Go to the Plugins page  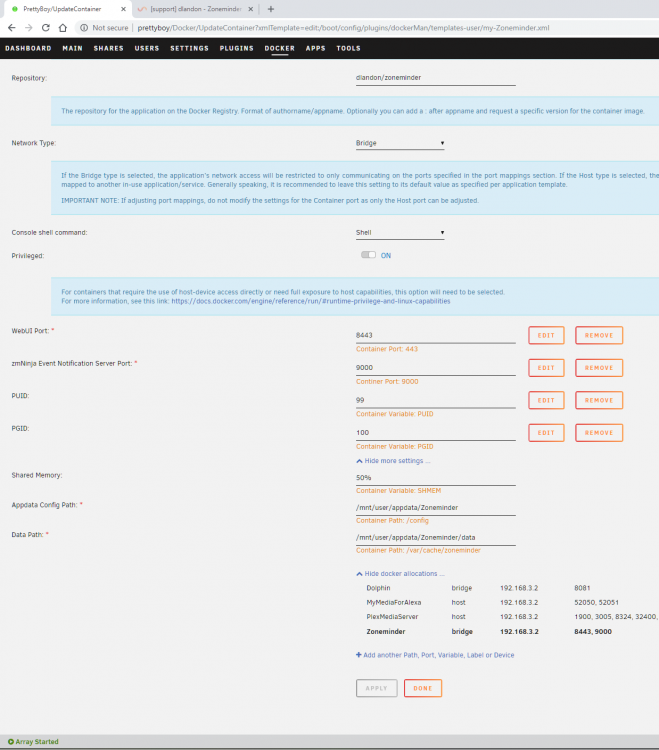tap(237, 48)
